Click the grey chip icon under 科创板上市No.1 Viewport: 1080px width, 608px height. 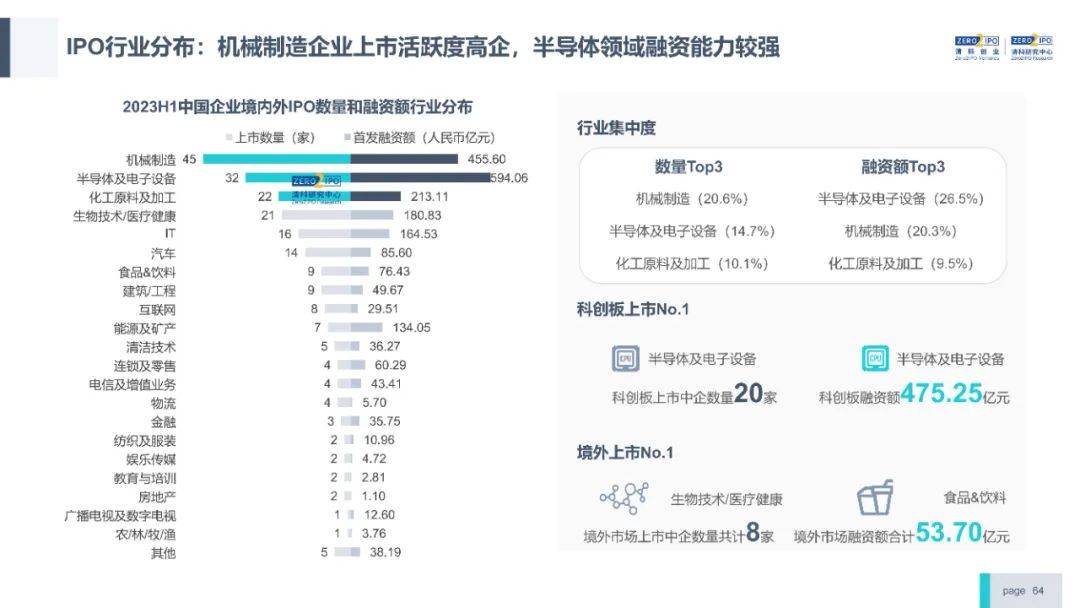[625, 359]
